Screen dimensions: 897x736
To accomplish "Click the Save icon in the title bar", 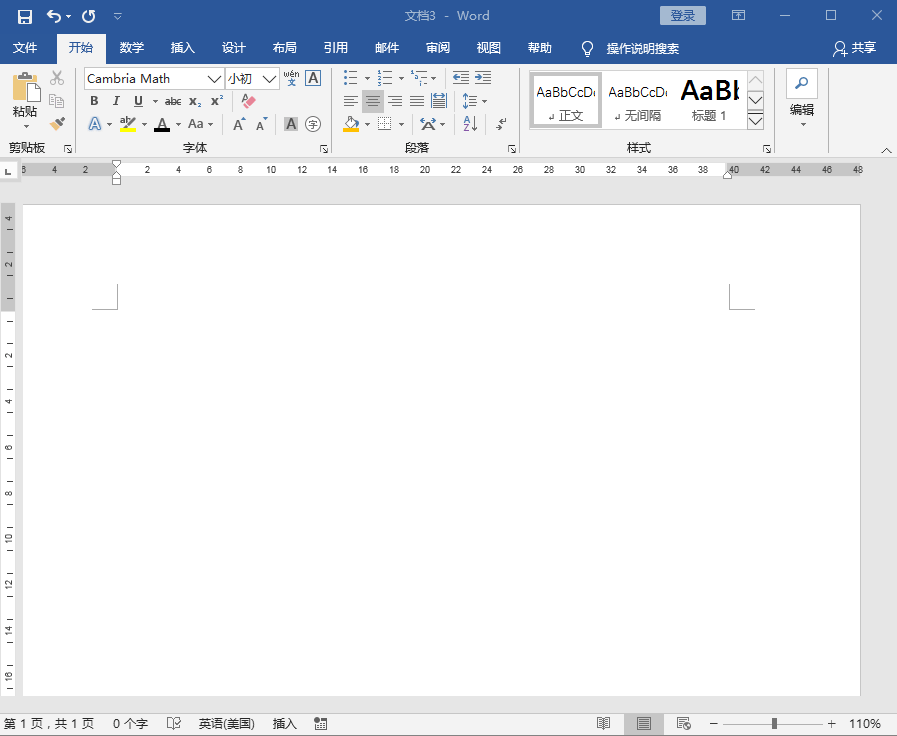I will tap(25, 17).
